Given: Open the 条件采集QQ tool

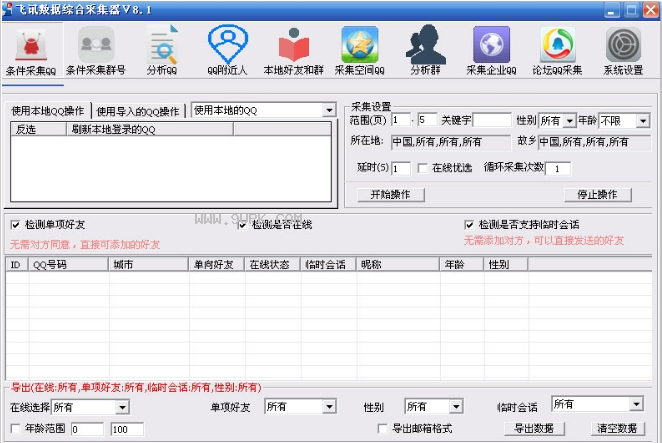Looking at the screenshot, I should coord(31,52).
